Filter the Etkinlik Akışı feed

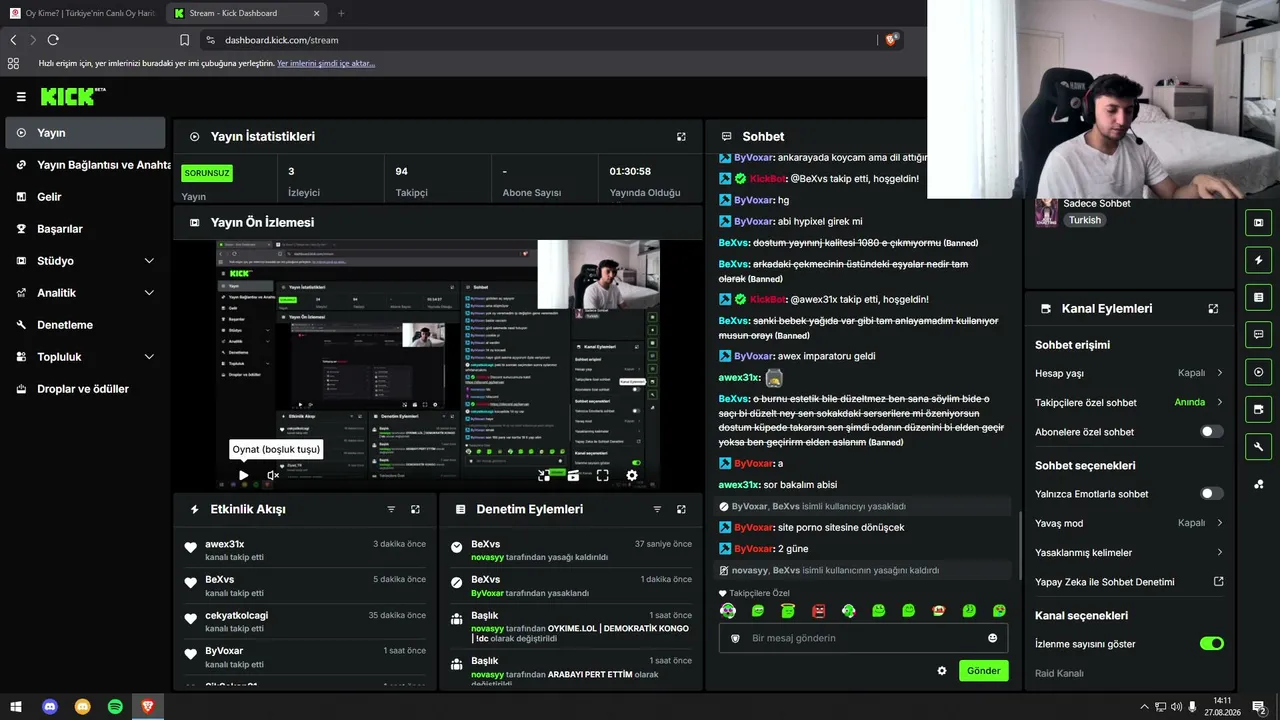click(391, 509)
